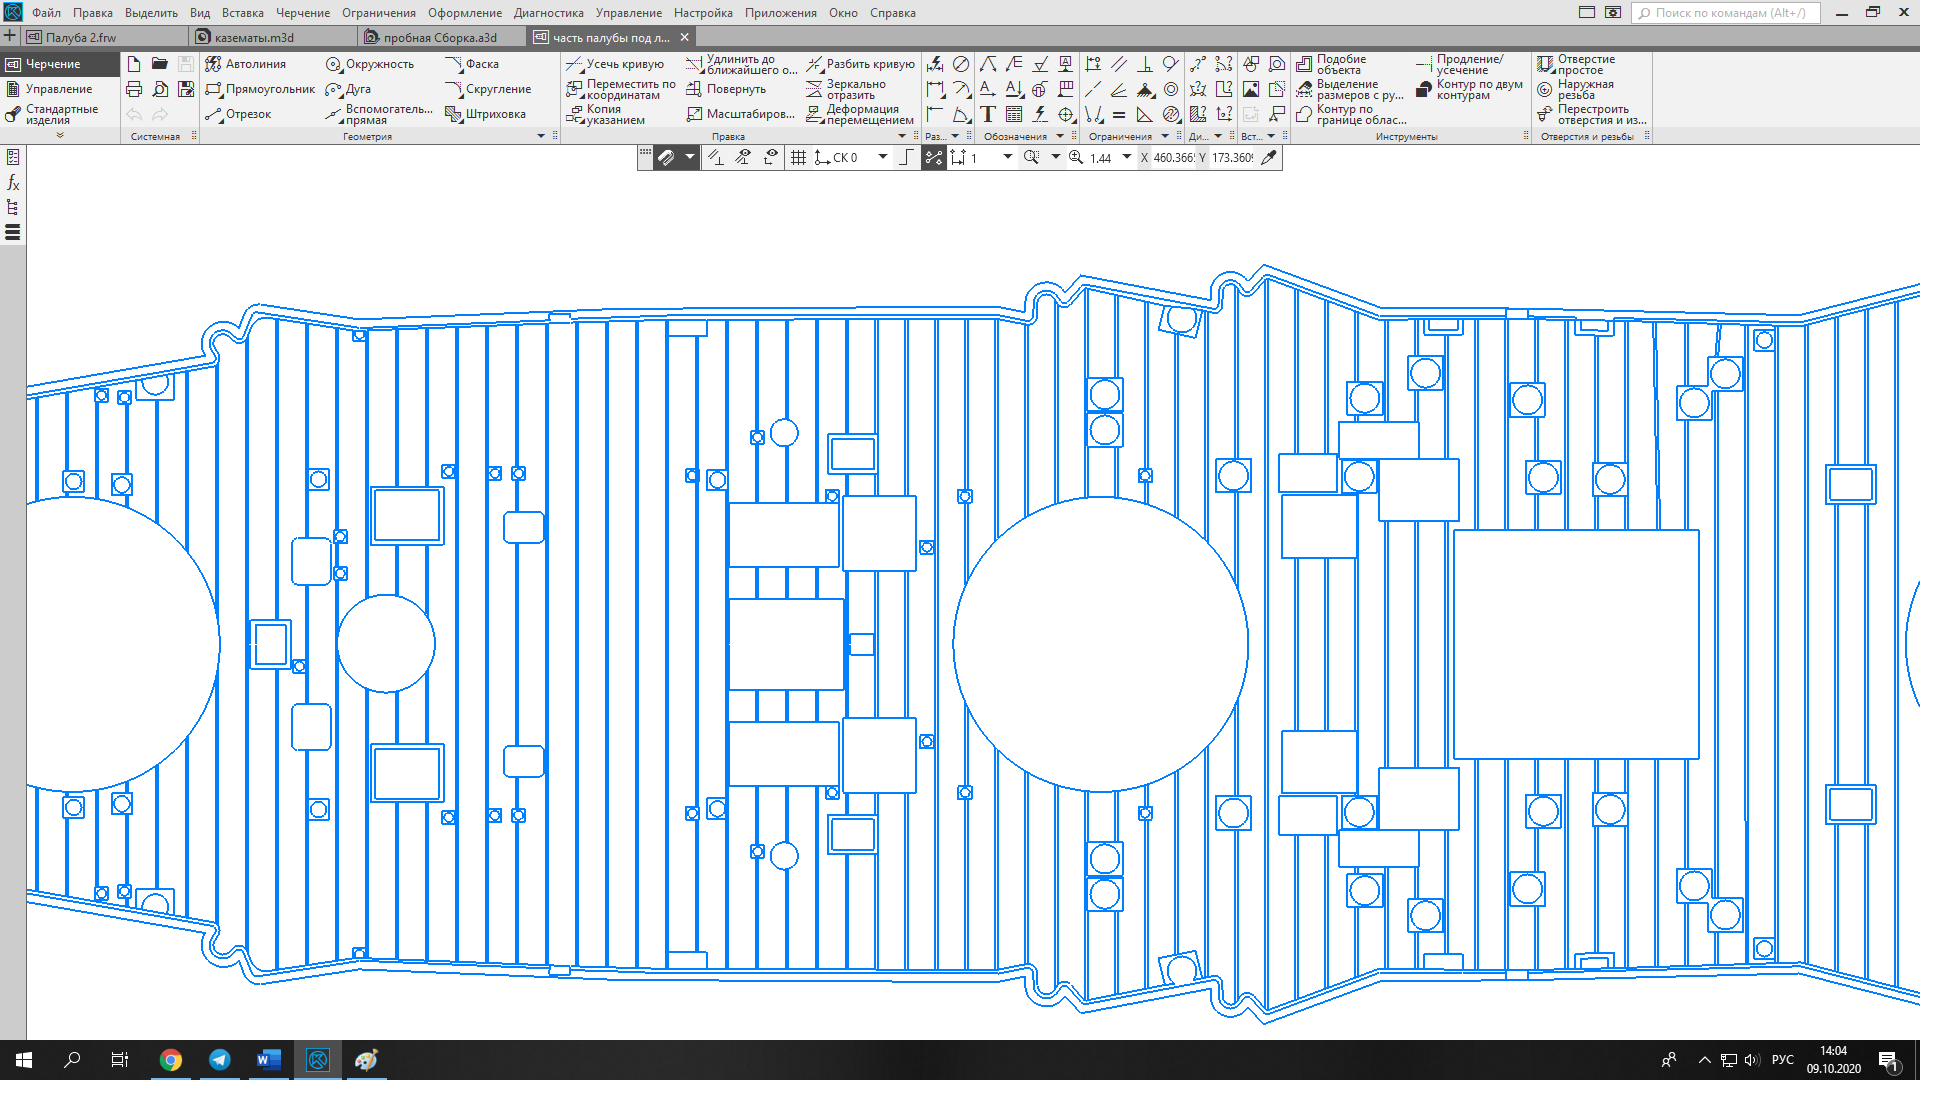Switch to the казематы.m3d tab
Viewport: 1934px width, 1093px height.
point(254,37)
